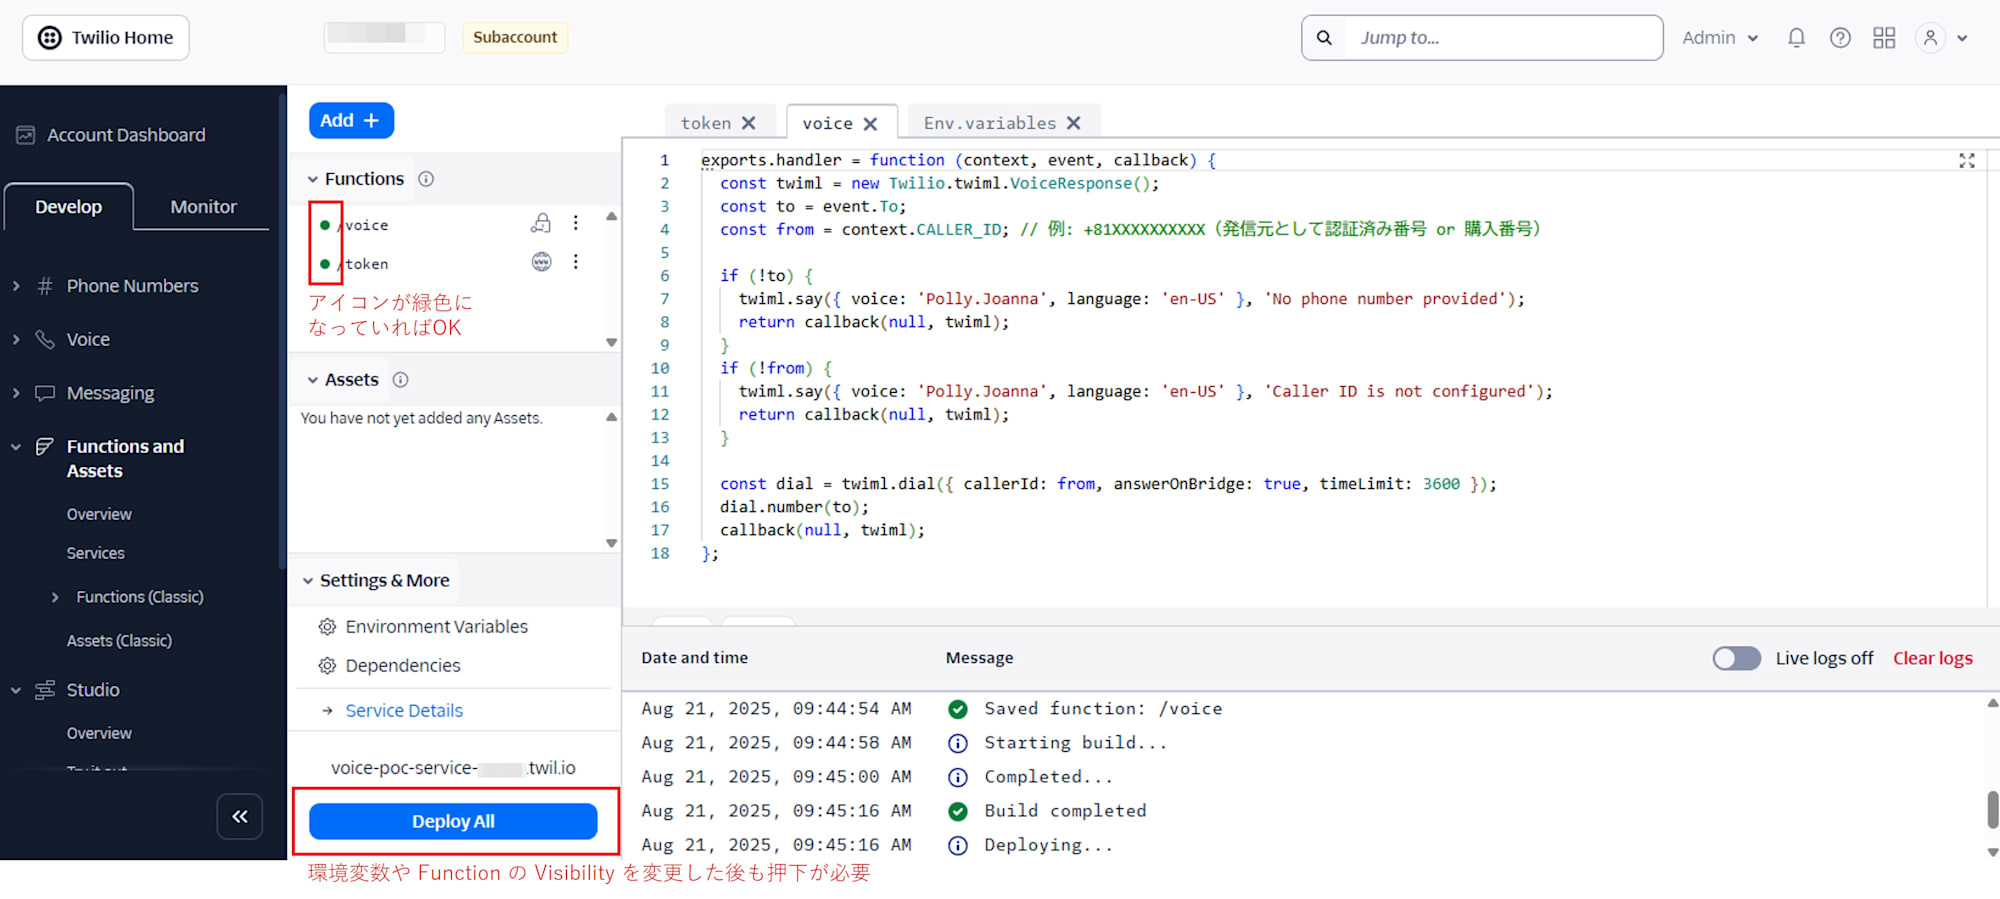This screenshot has width=2000, height=899.
Task: Expand Functions (Classic) submenu
Action: pos(55,597)
